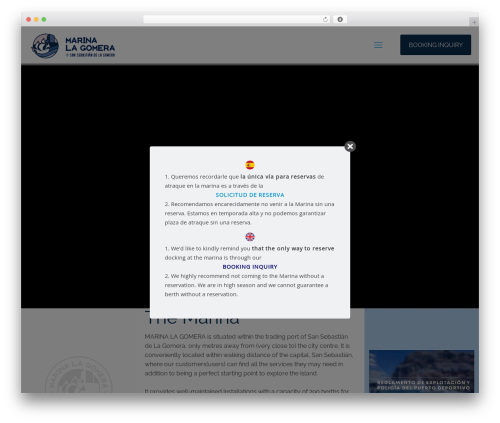Open the Reglamento de Explotación thumbnail
Viewport: 500px width, 423px height.
pyautogui.click(x=421, y=371)
